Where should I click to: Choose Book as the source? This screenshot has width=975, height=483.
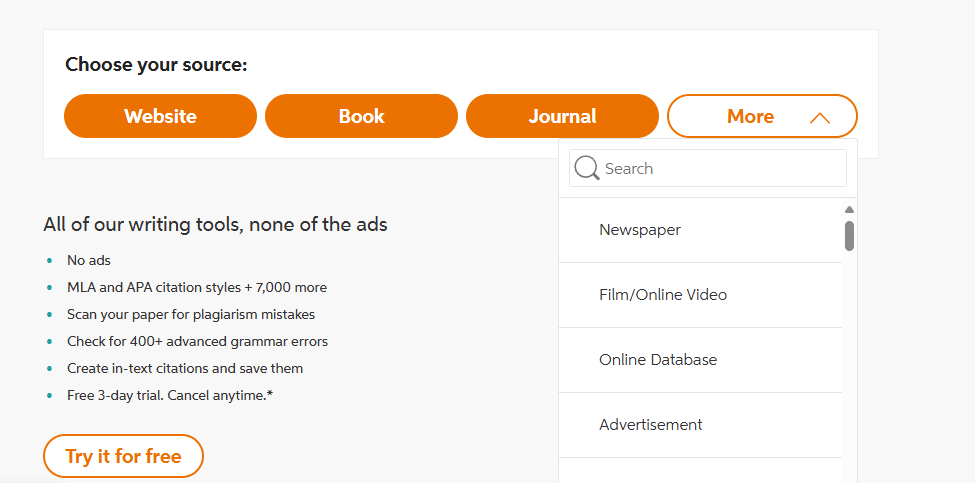361,116
